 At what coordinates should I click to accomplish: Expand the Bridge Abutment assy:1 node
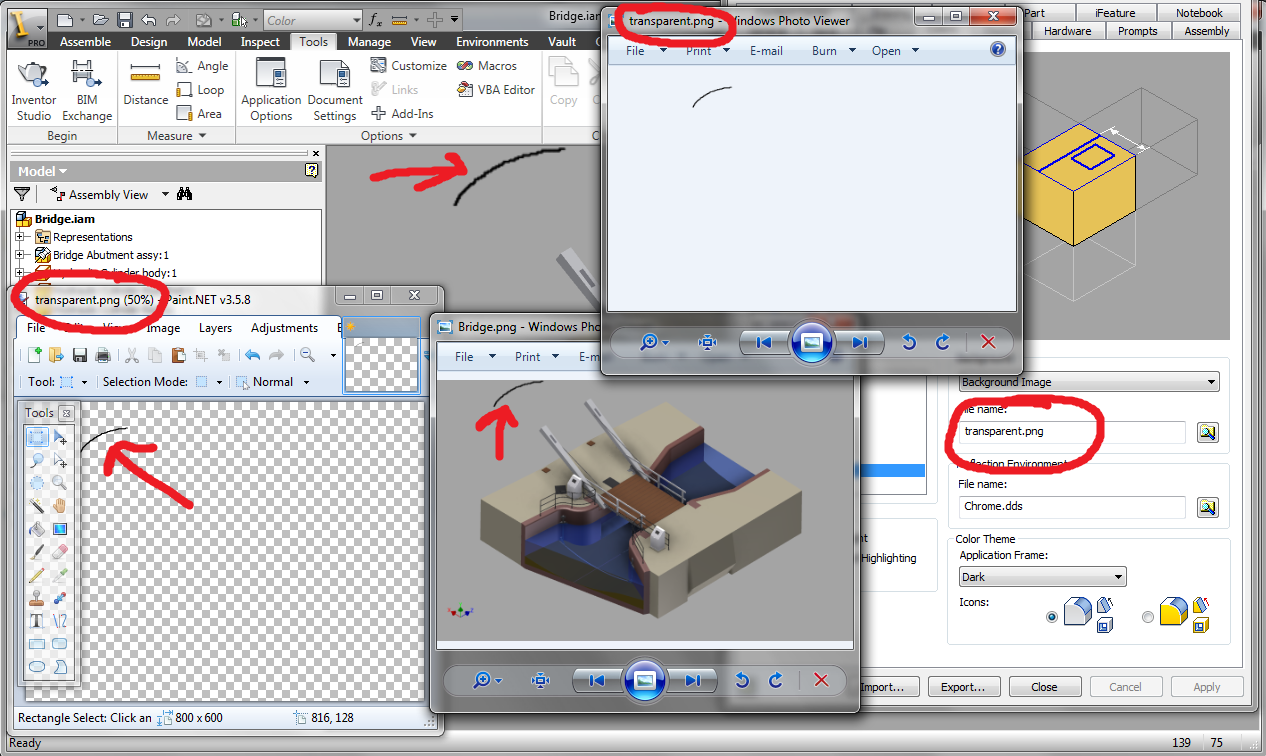(19, 255)
